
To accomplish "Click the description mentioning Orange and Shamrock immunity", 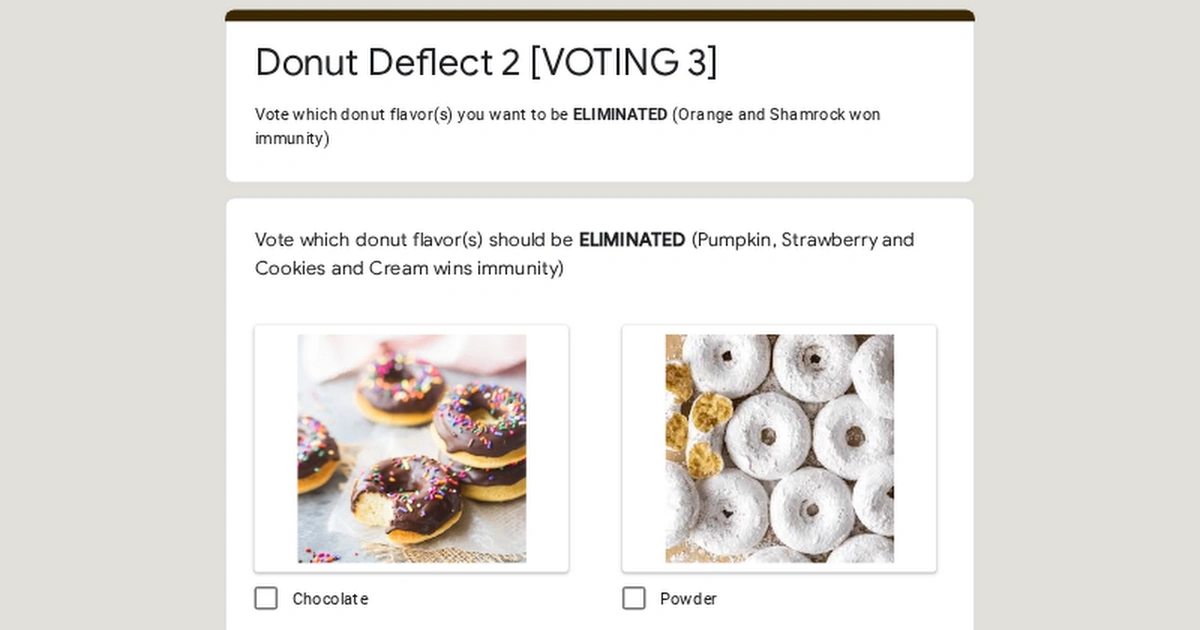I will (567, 126).
